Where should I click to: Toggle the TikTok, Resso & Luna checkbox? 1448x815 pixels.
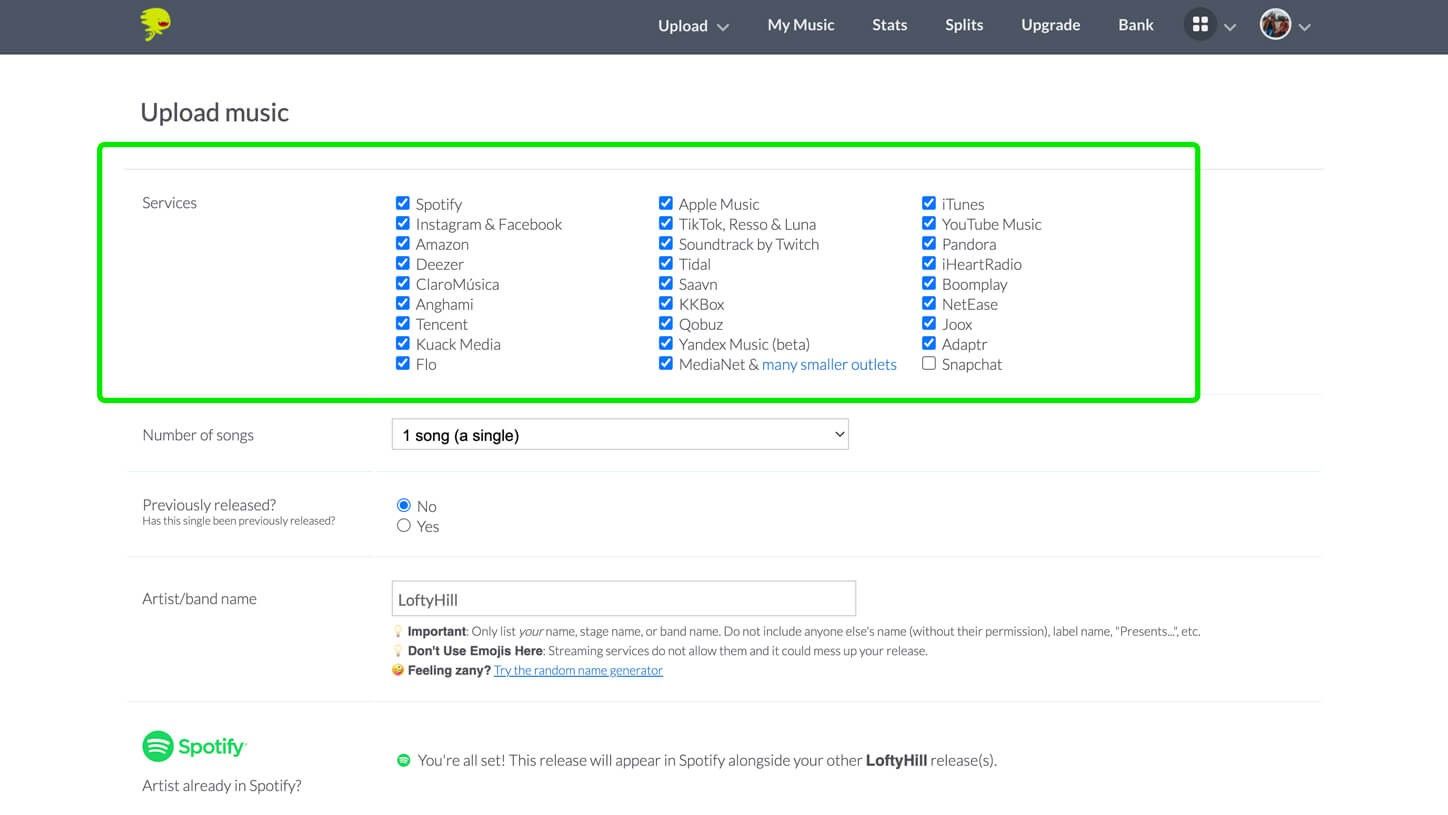665,223
